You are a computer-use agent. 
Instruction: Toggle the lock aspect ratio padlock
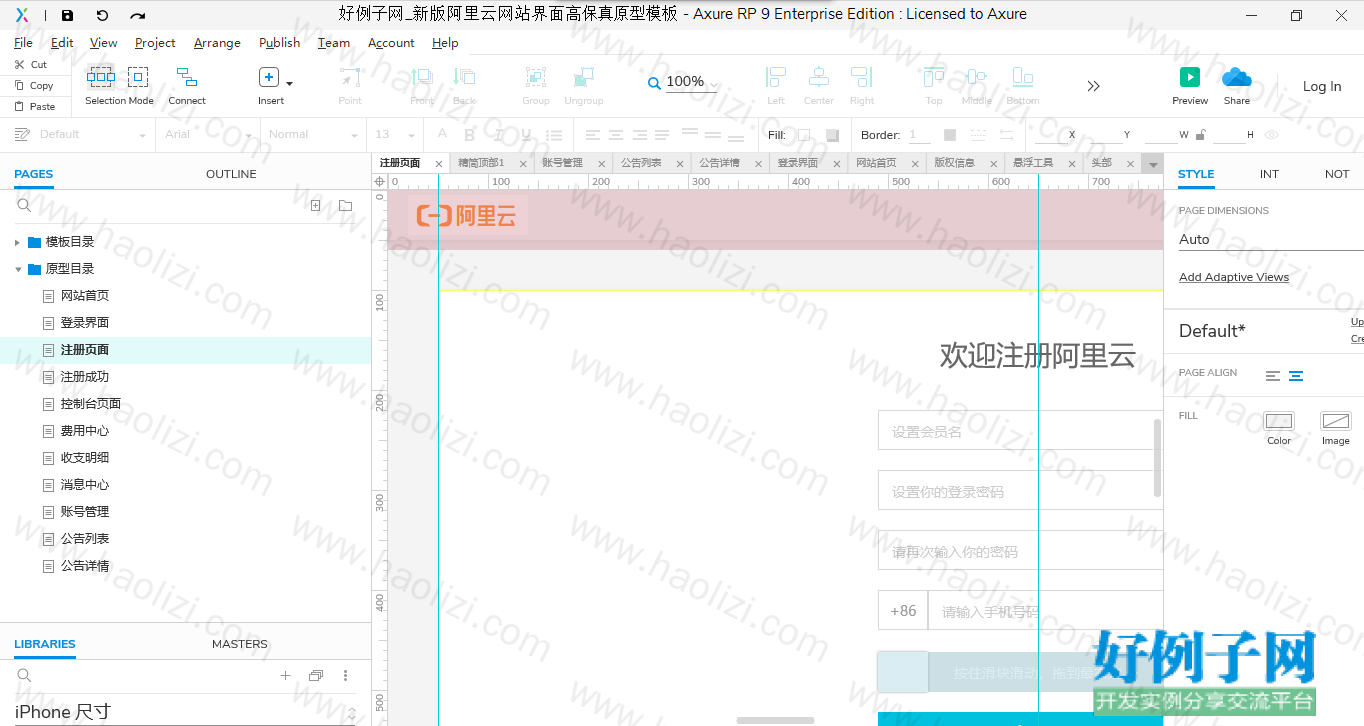(1201, 135)
